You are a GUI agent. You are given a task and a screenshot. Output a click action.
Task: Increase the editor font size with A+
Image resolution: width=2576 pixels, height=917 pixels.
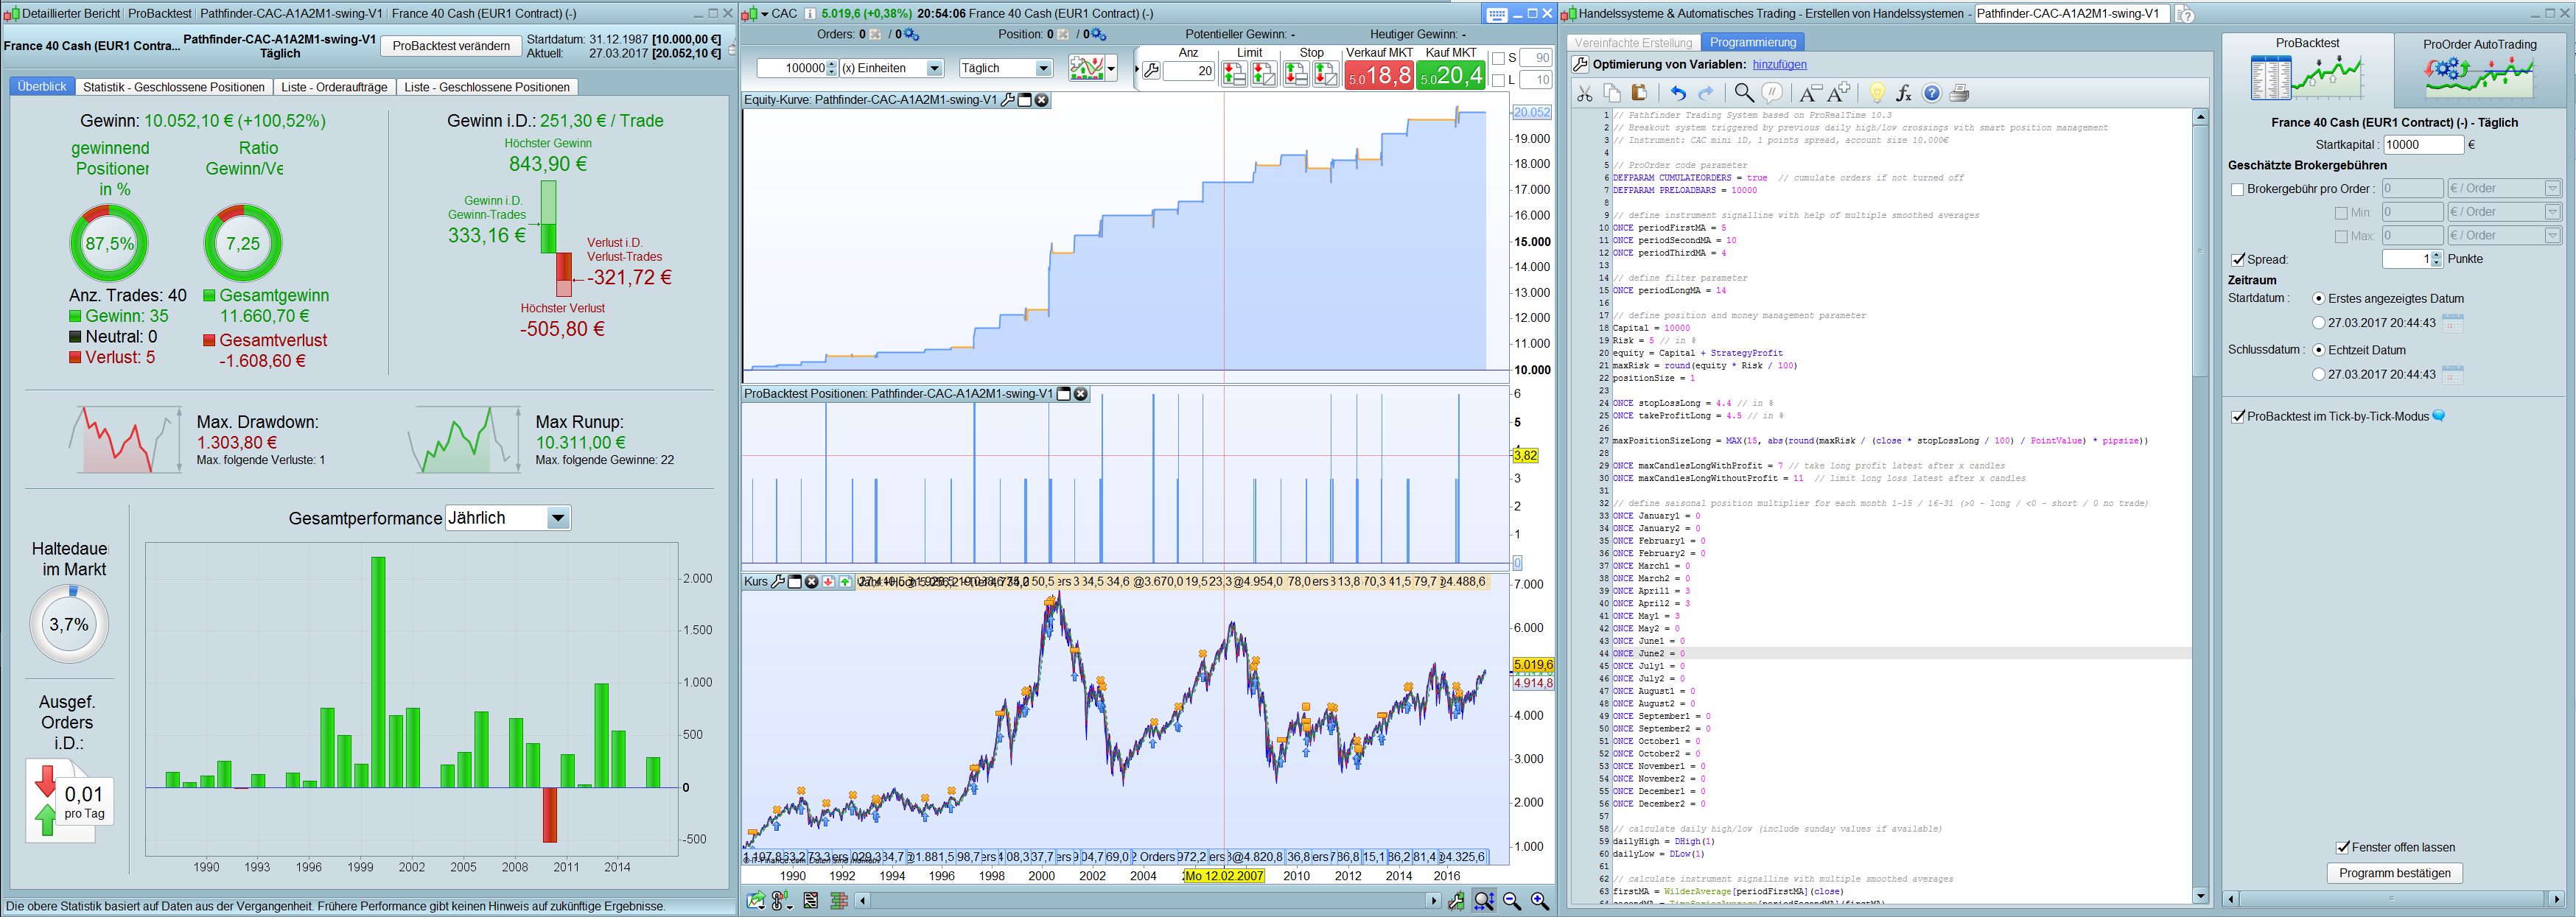[x=1838, y=93]
